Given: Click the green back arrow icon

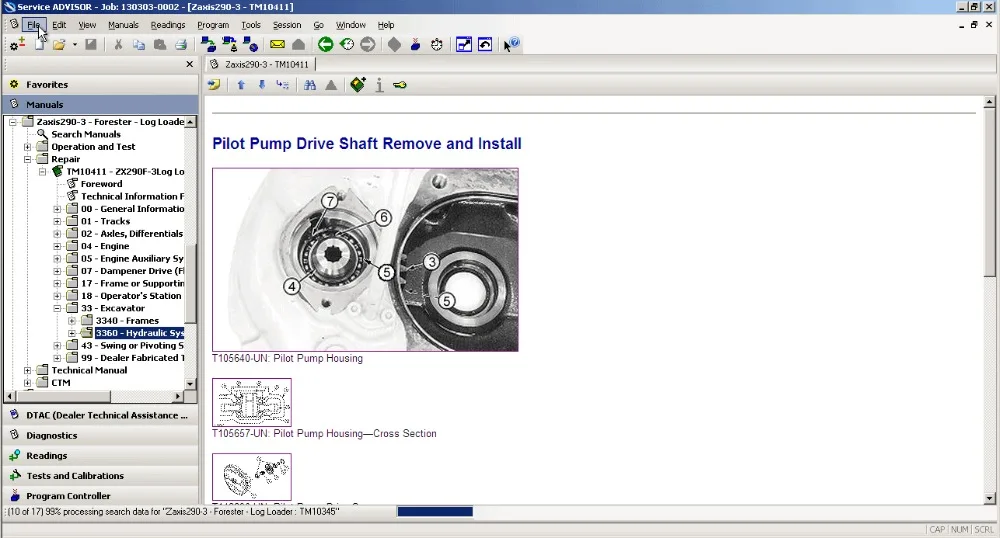Looking at the screenshot, I should pyautogui.click(x=326, y=44).
